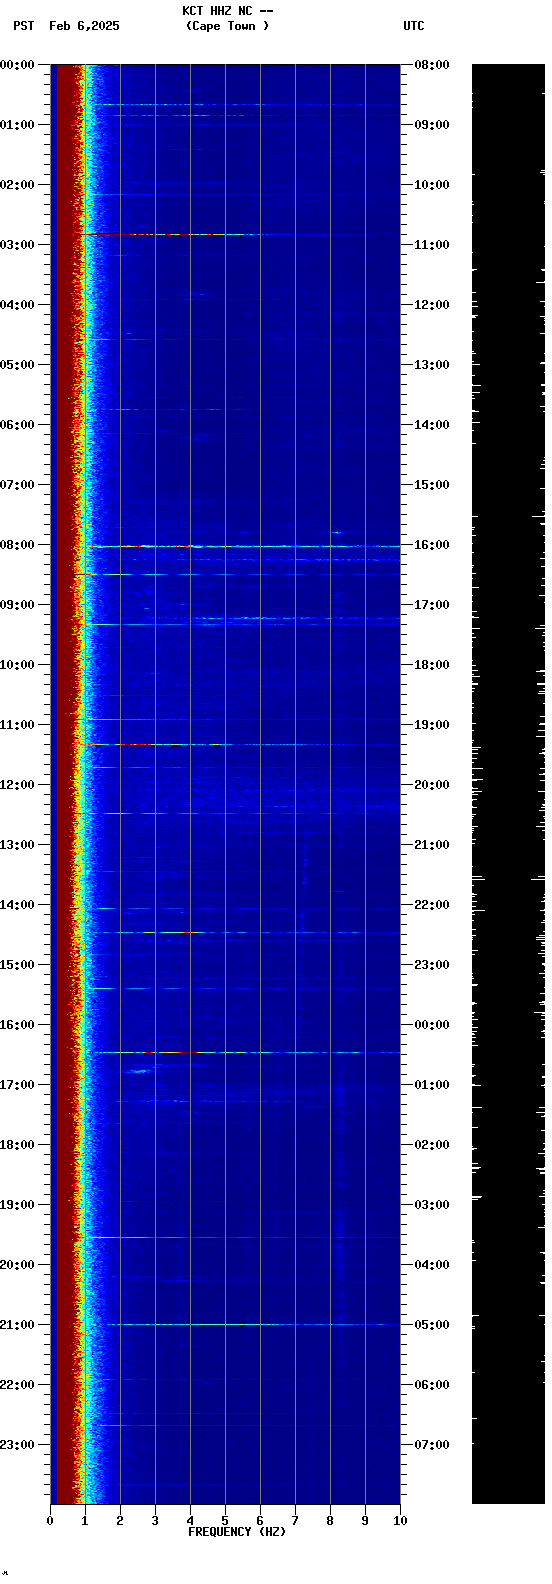Select the 16:00 PST time tick
The image size is (552, 1584).
(18, 1025)
